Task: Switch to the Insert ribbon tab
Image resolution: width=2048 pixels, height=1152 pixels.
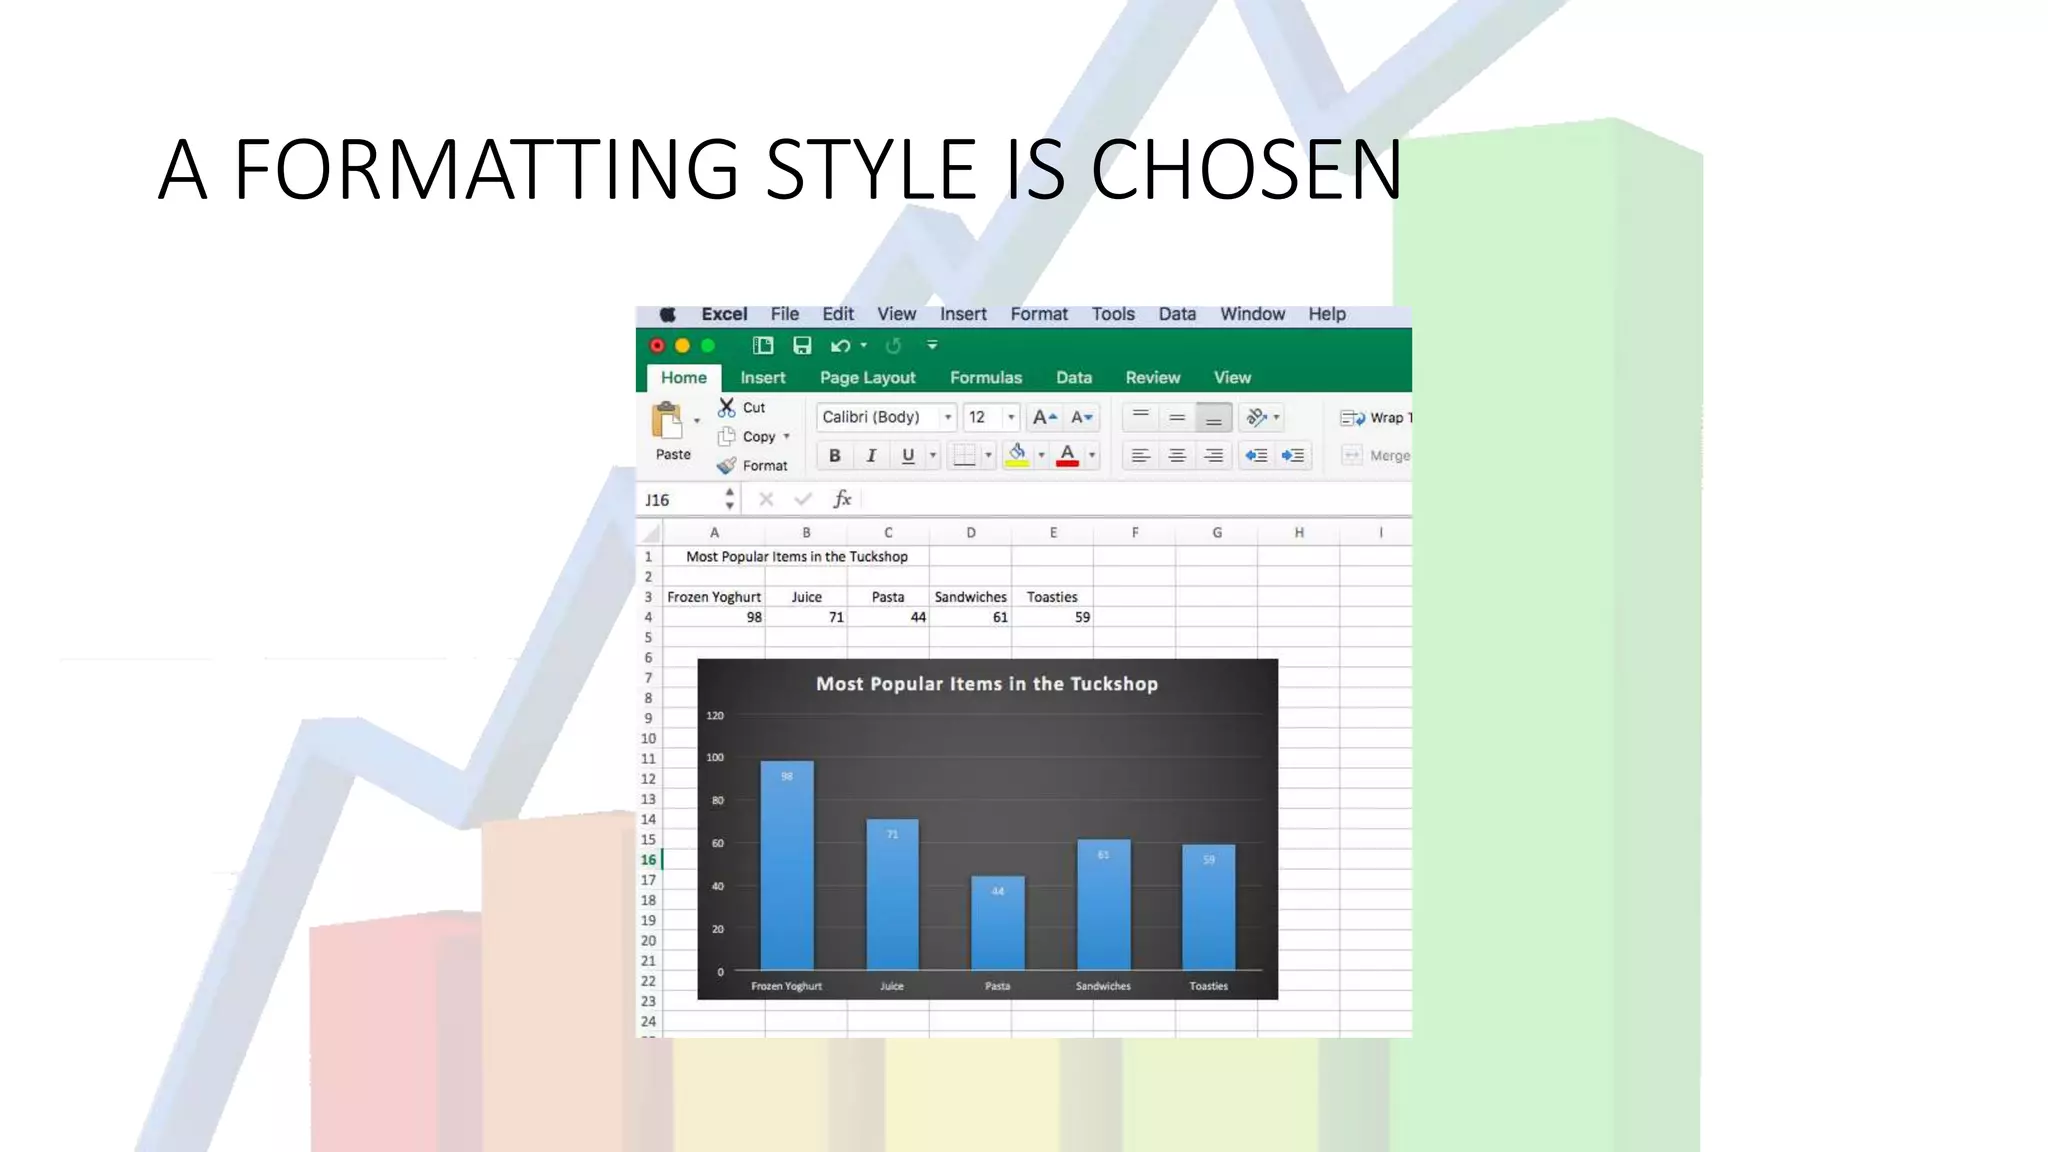Action: coord(762,378)
